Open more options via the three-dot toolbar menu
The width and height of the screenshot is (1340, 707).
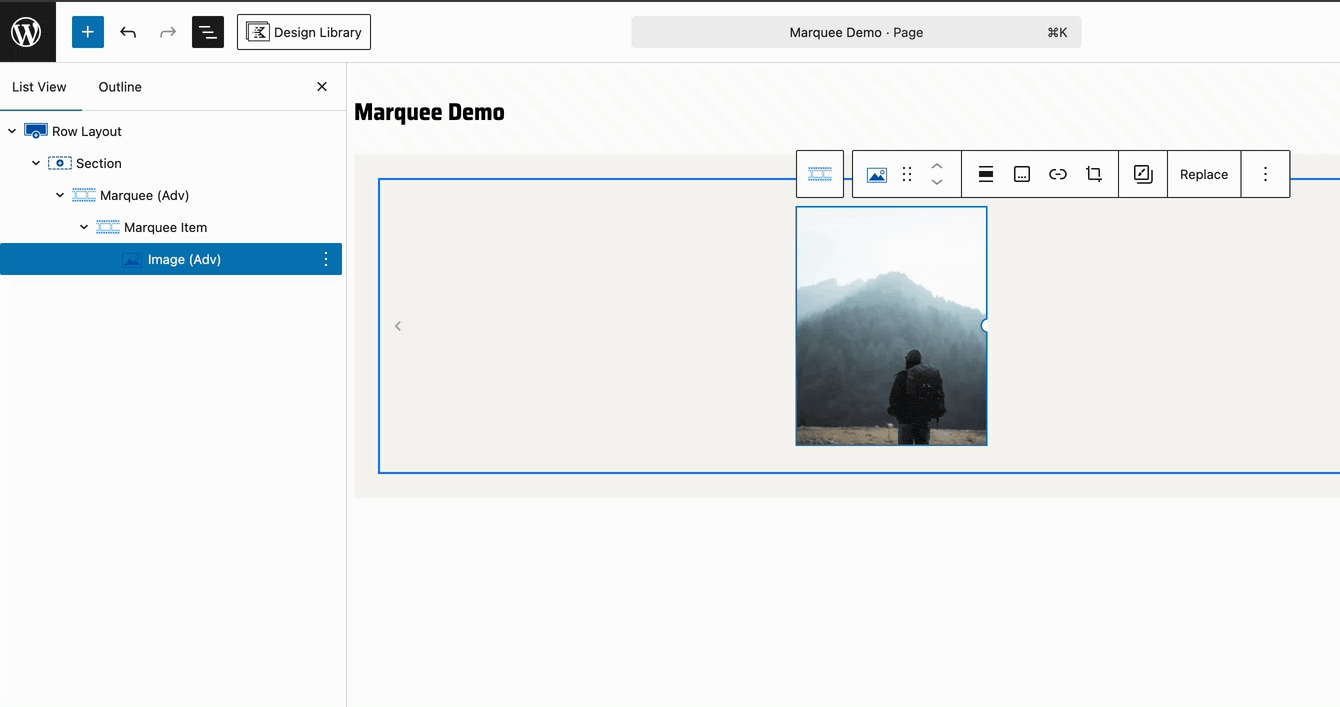click(x=1265, y=174)
